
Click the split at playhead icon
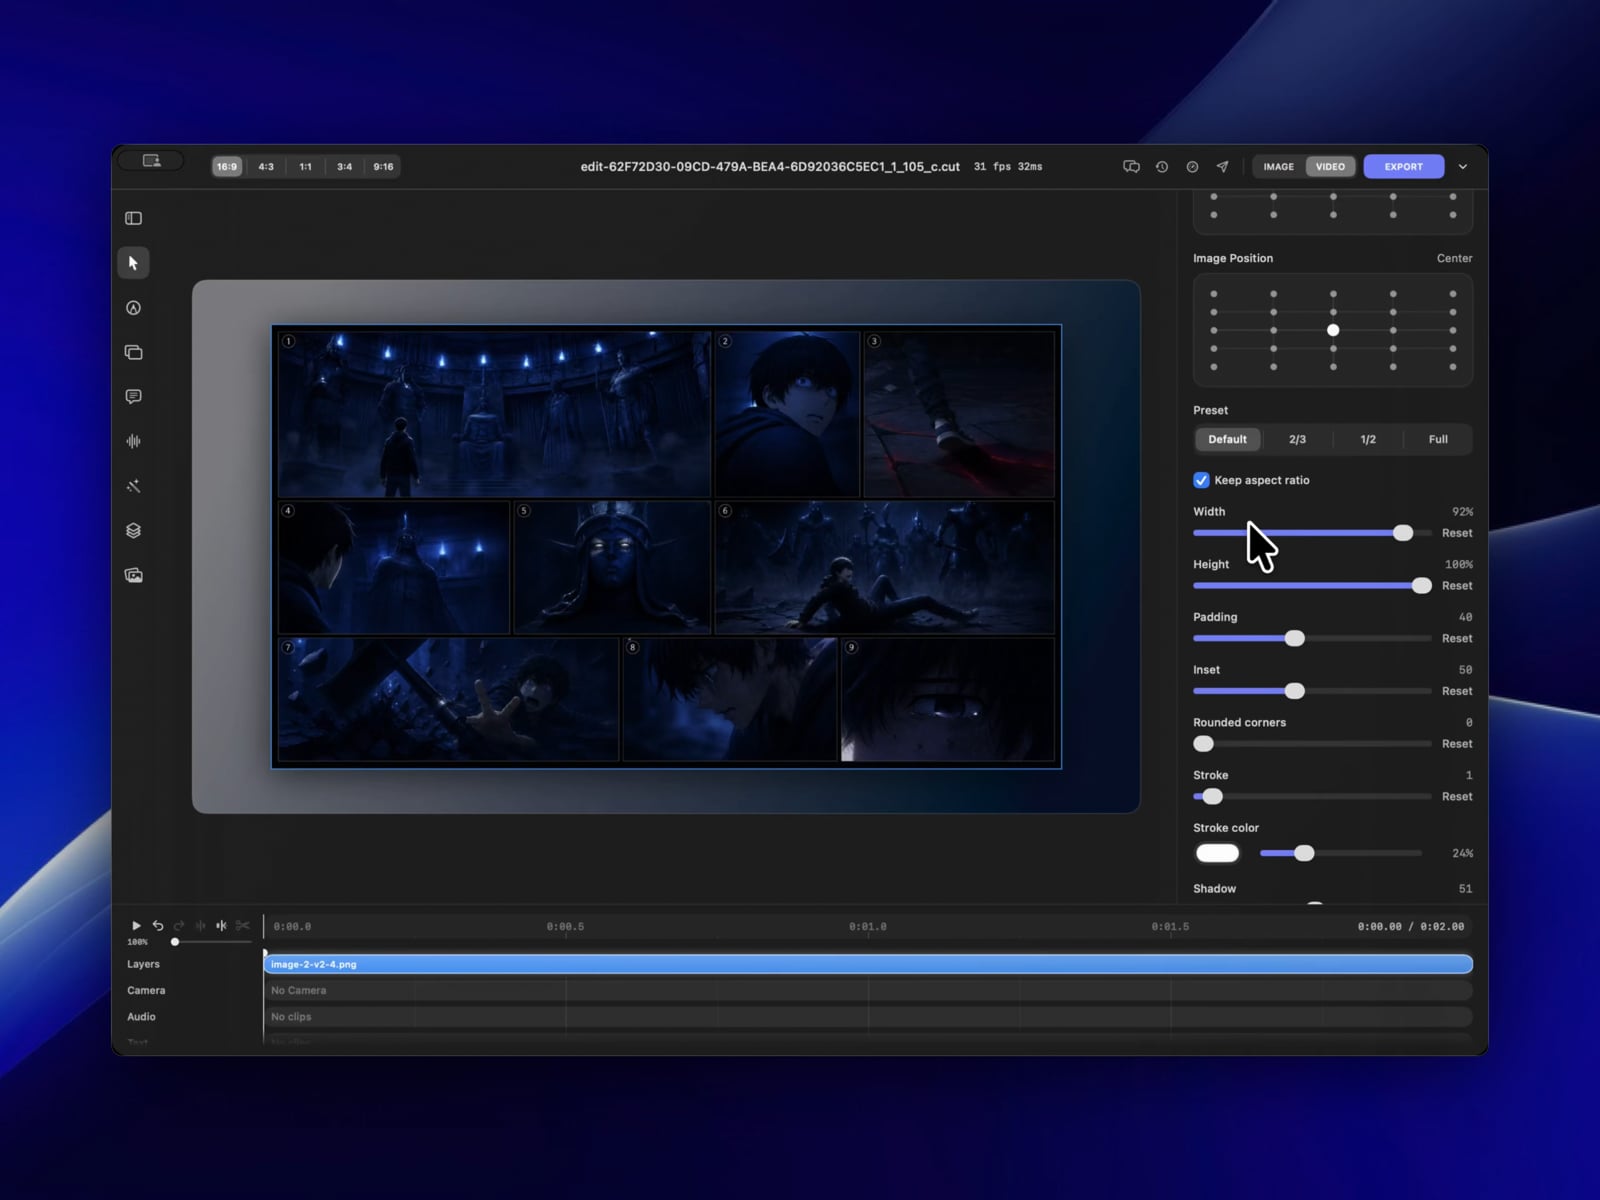221,926
